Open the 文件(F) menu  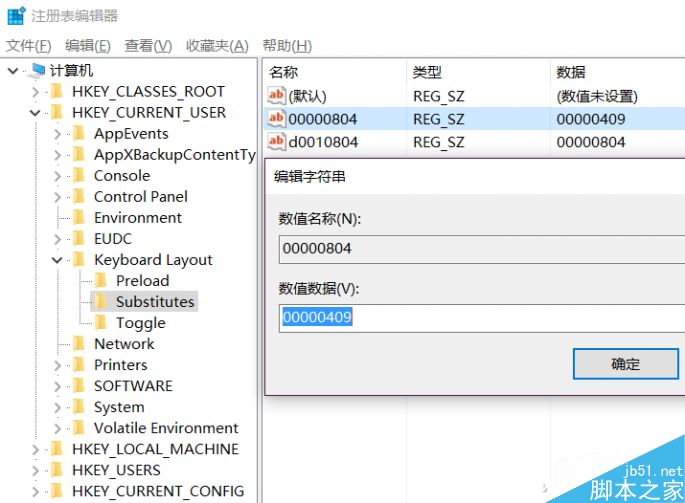click(28, 45)
